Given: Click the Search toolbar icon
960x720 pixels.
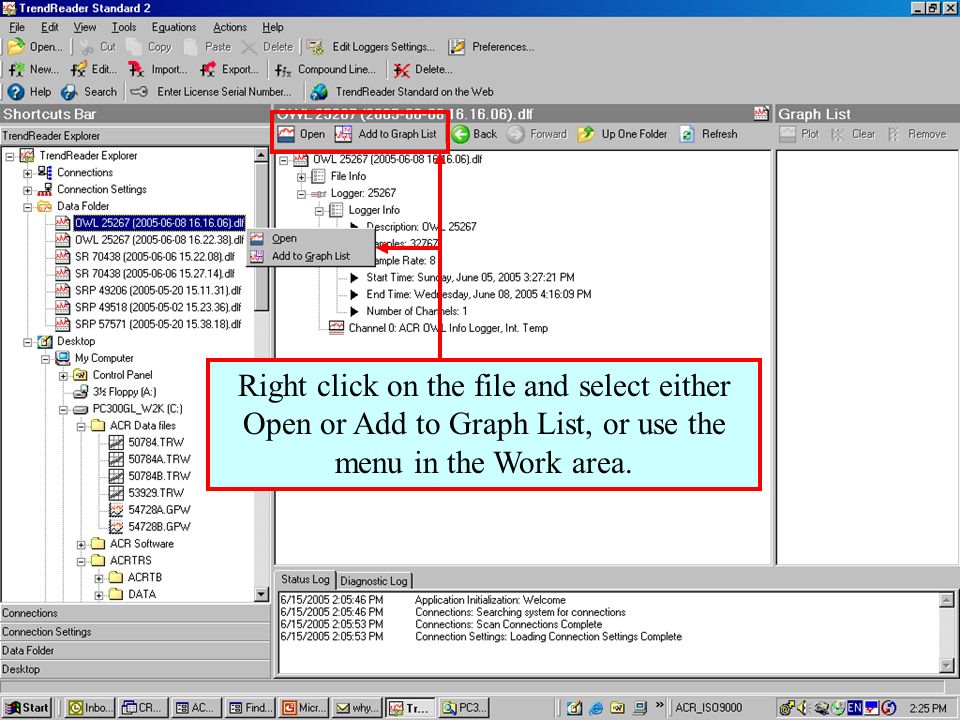Looking at the screenshot, I should [x=69, y=92].
